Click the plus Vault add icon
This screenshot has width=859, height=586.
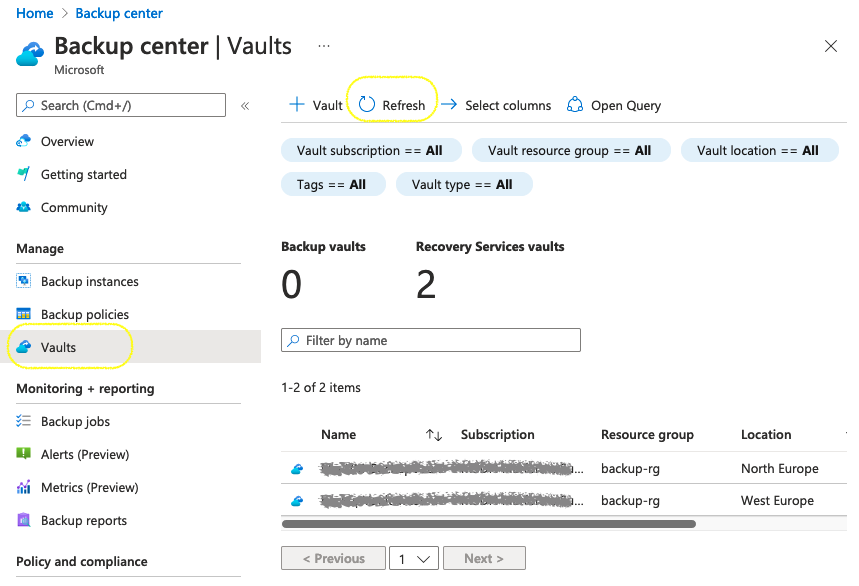tap(296, 104)
